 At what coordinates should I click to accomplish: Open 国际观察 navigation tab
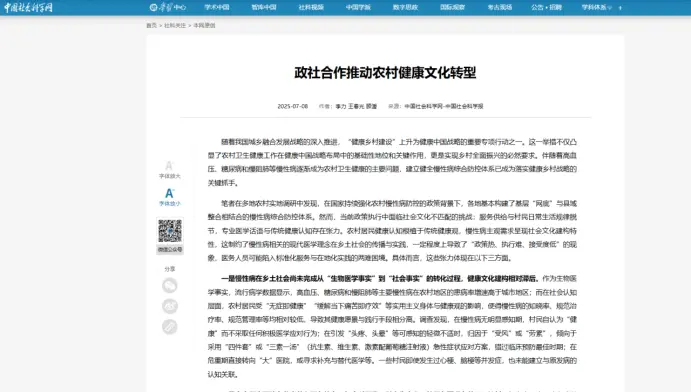tap(453, 7)
